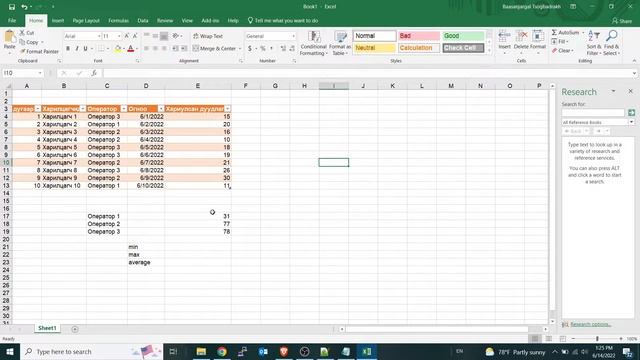Image resolution: width=640 pixels, height=360 pixels.
Task: Click the Paste clipboard icon
Action: click(9, 37)
